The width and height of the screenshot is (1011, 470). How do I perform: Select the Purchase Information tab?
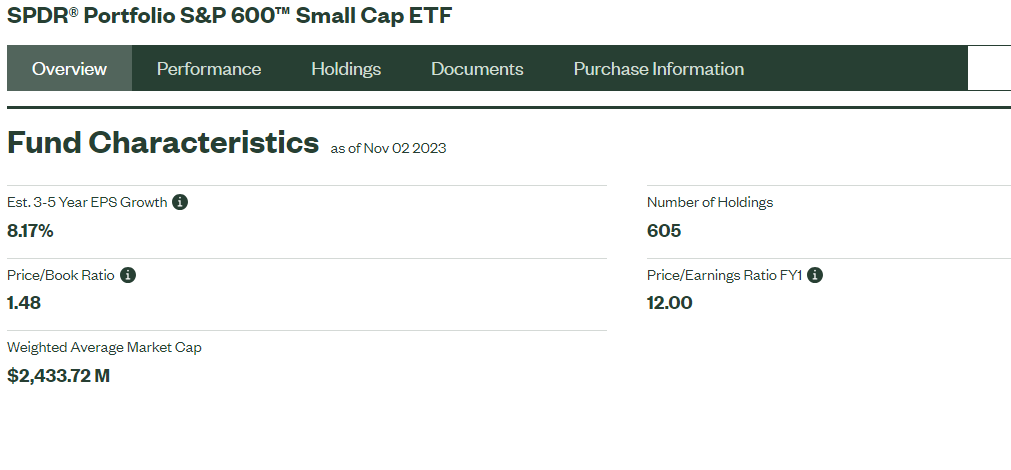pyautogui.click(x=659, y=68)
